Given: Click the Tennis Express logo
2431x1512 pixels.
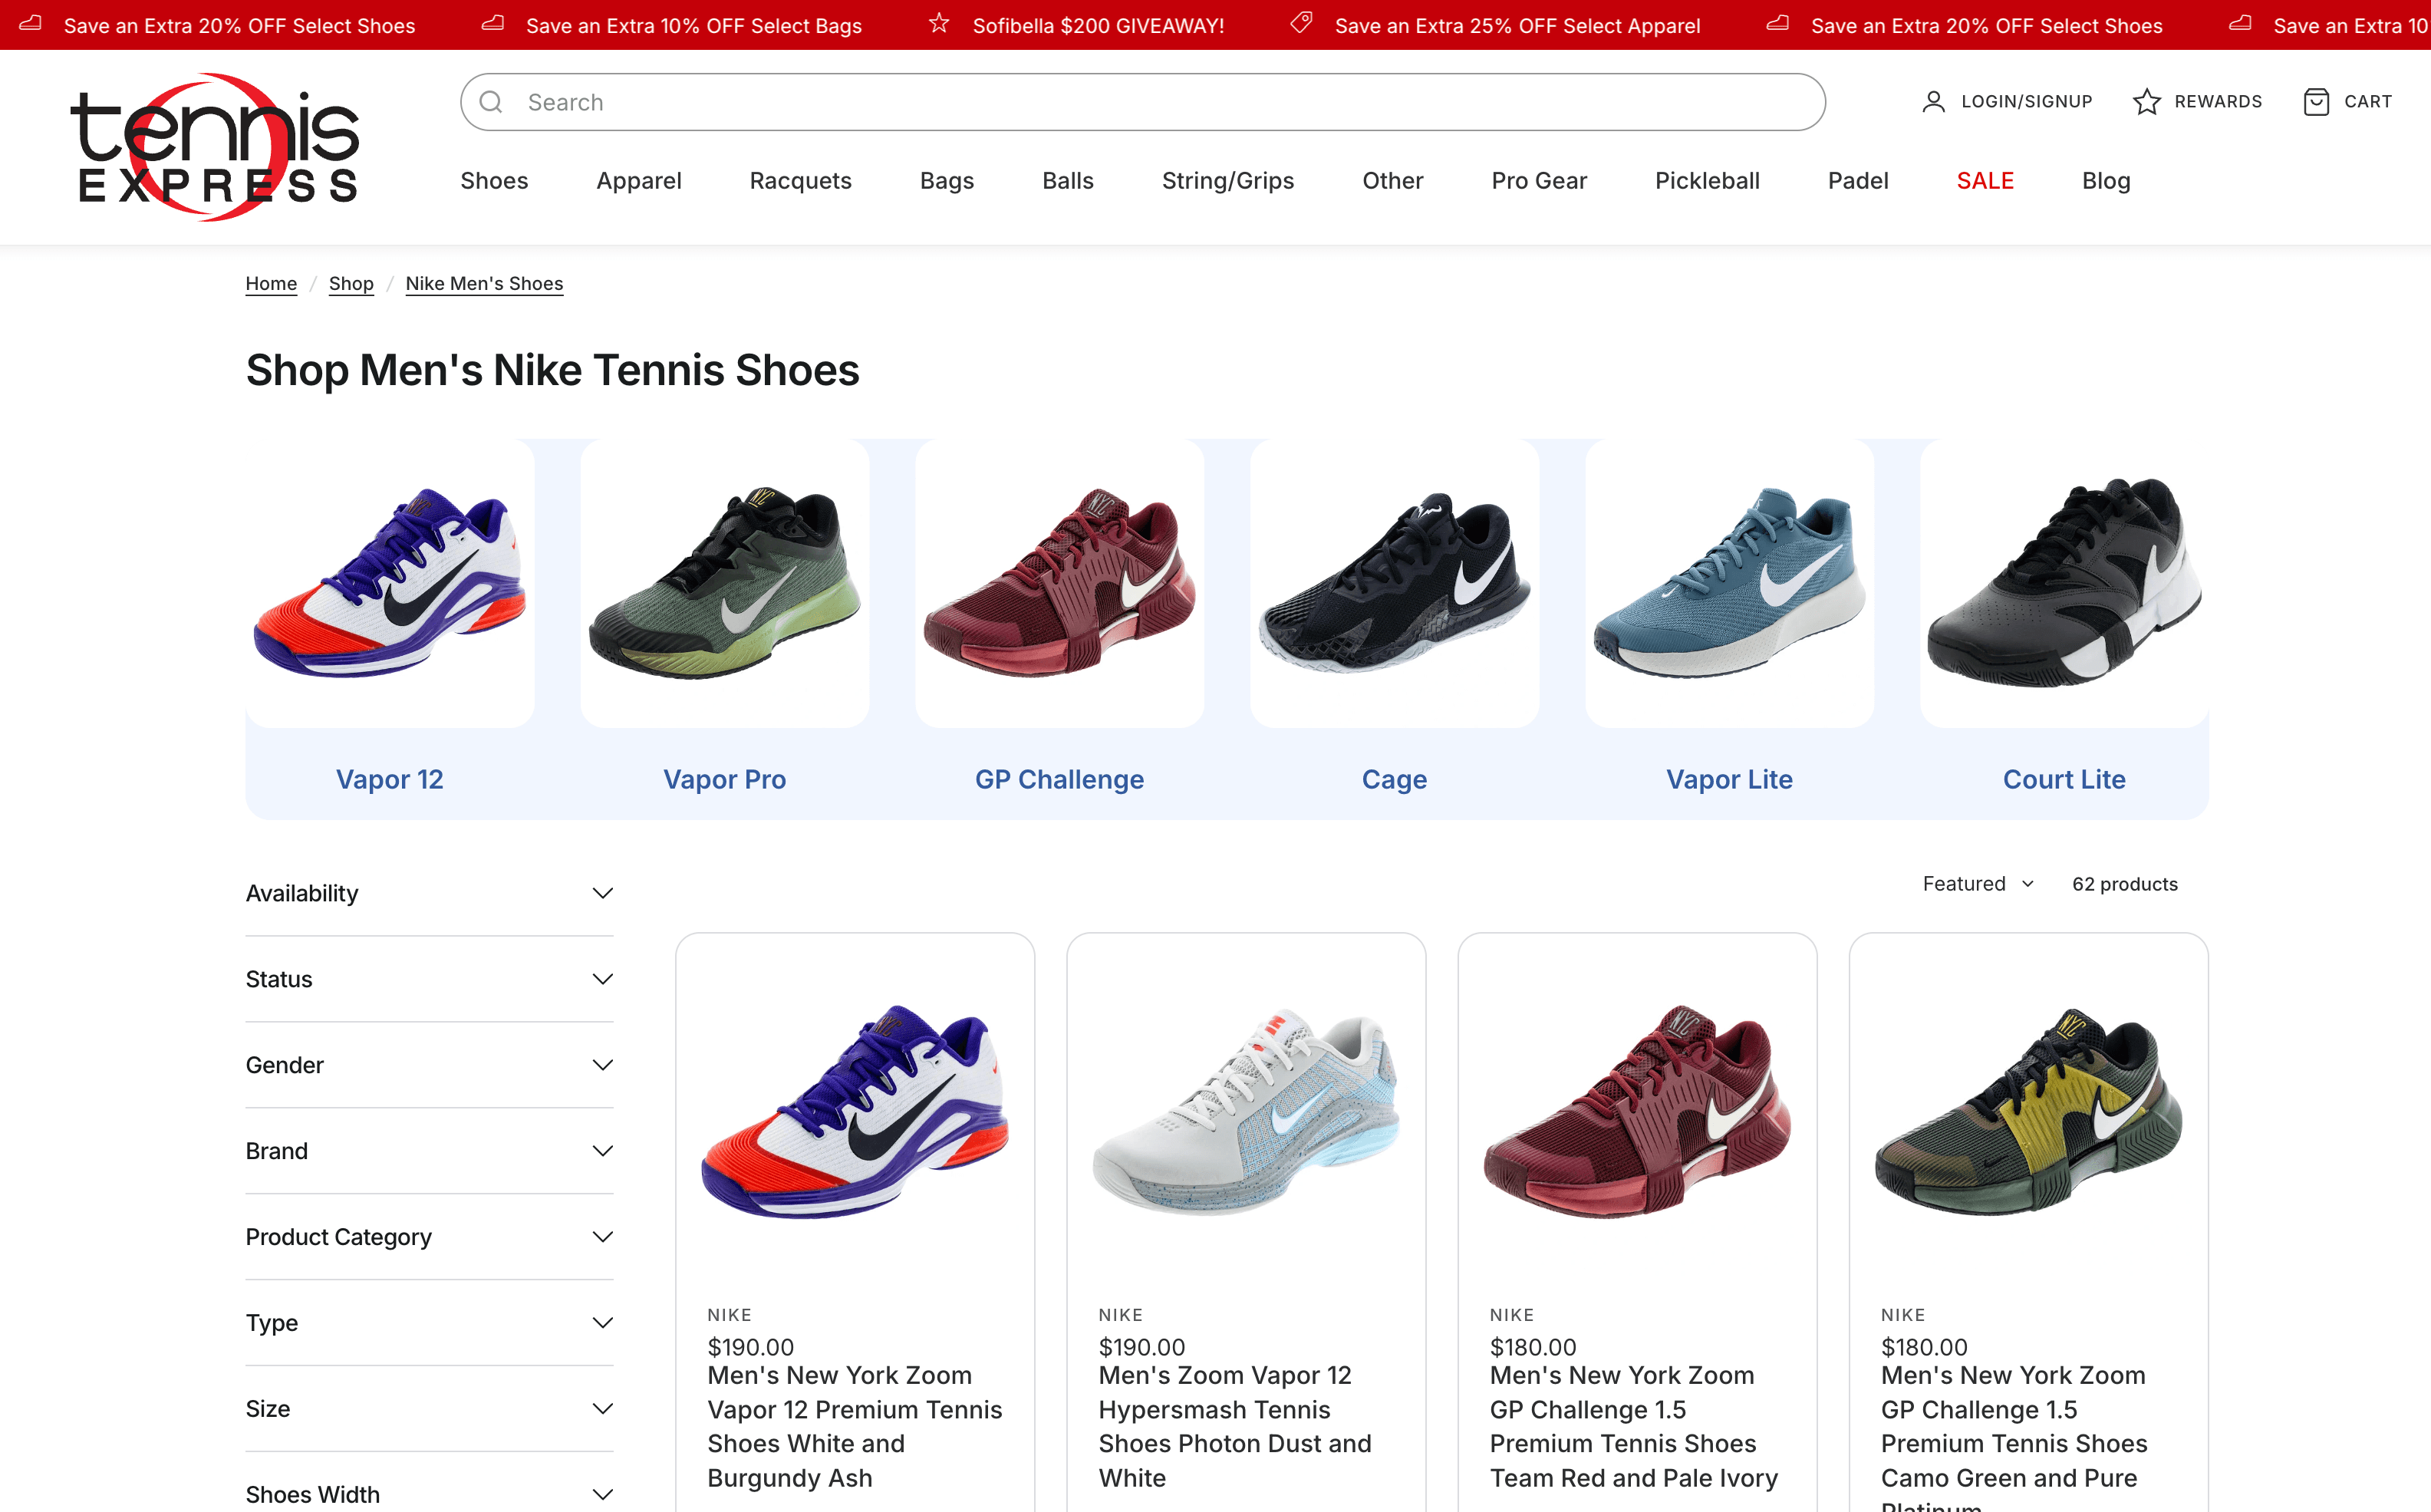Looking at the screenshot, I should (x=214, y=147).
